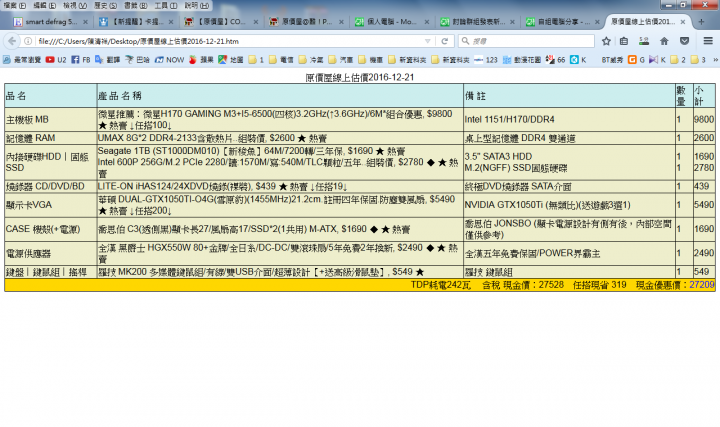
Task: Open the 最常瀏覽 bookmark
Action: (22, 60)
